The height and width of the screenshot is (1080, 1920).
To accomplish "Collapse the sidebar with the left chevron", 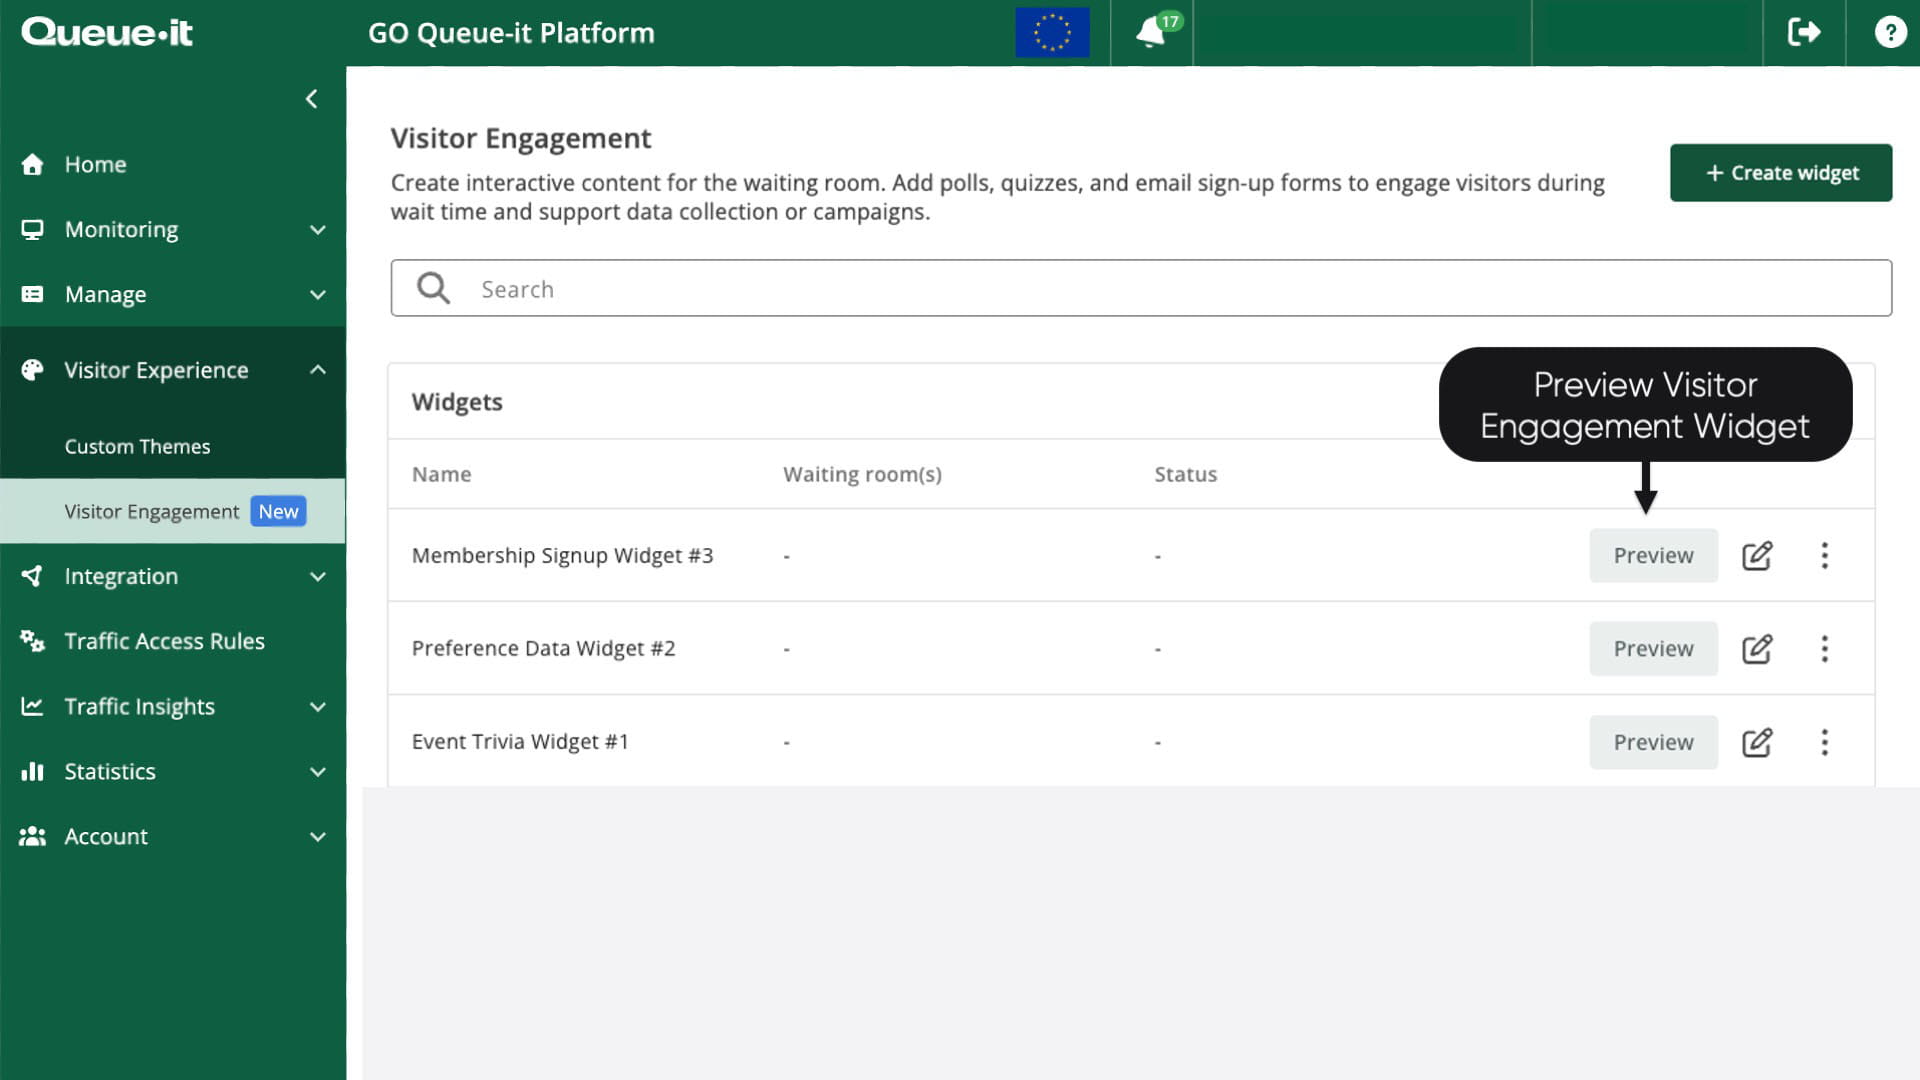I will [x=312, y=99].
